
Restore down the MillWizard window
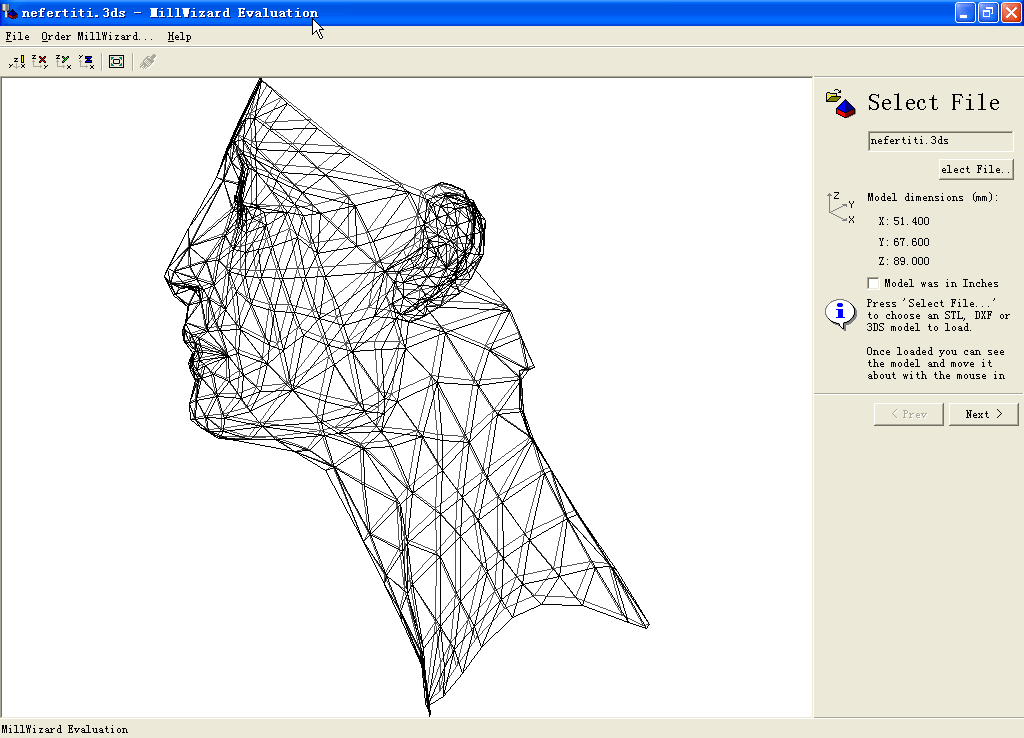pyautogui.click(x=987, y=12)
